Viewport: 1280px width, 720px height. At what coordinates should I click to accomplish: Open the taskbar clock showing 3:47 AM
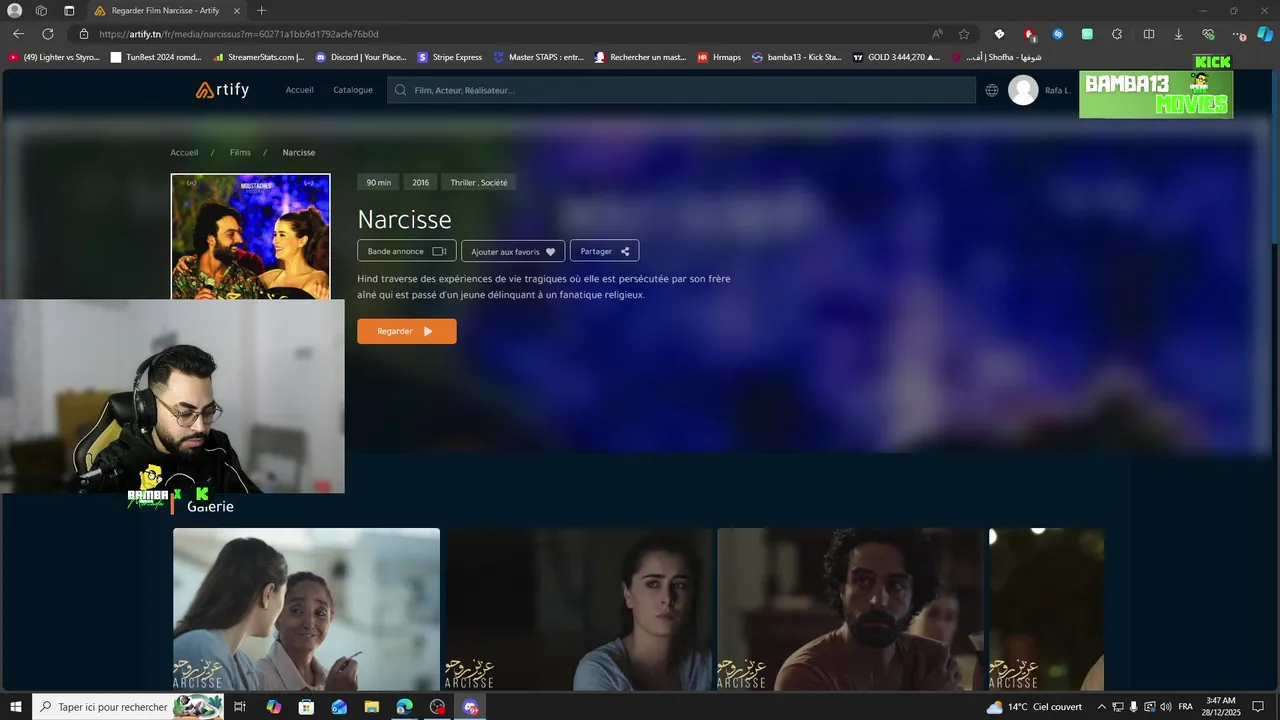(1222, 707)
